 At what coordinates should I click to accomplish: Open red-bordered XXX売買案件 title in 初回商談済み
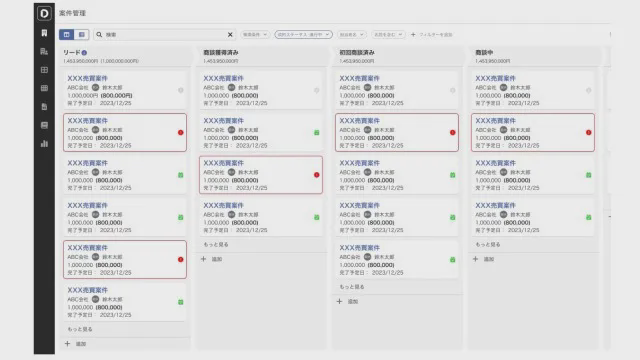tap(359, 121)
